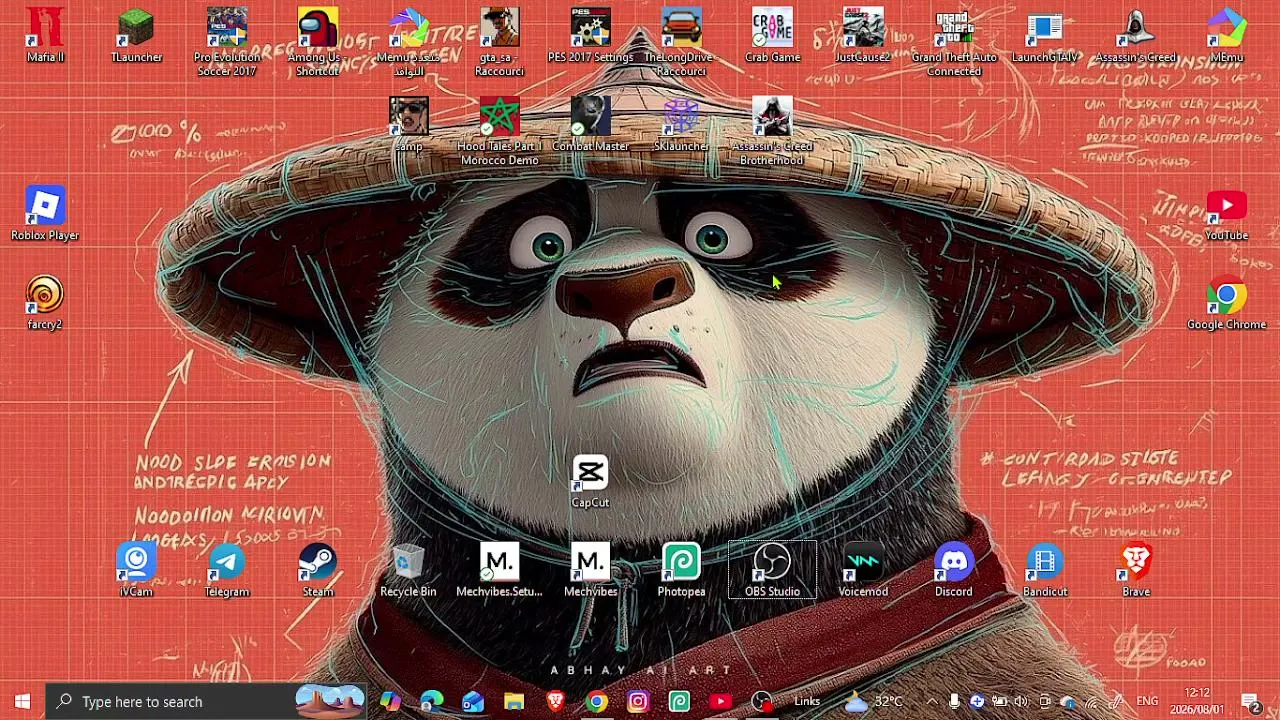
Task: Click the battery status tray icon
Action: pyautogui.click(x=999, y=701)
